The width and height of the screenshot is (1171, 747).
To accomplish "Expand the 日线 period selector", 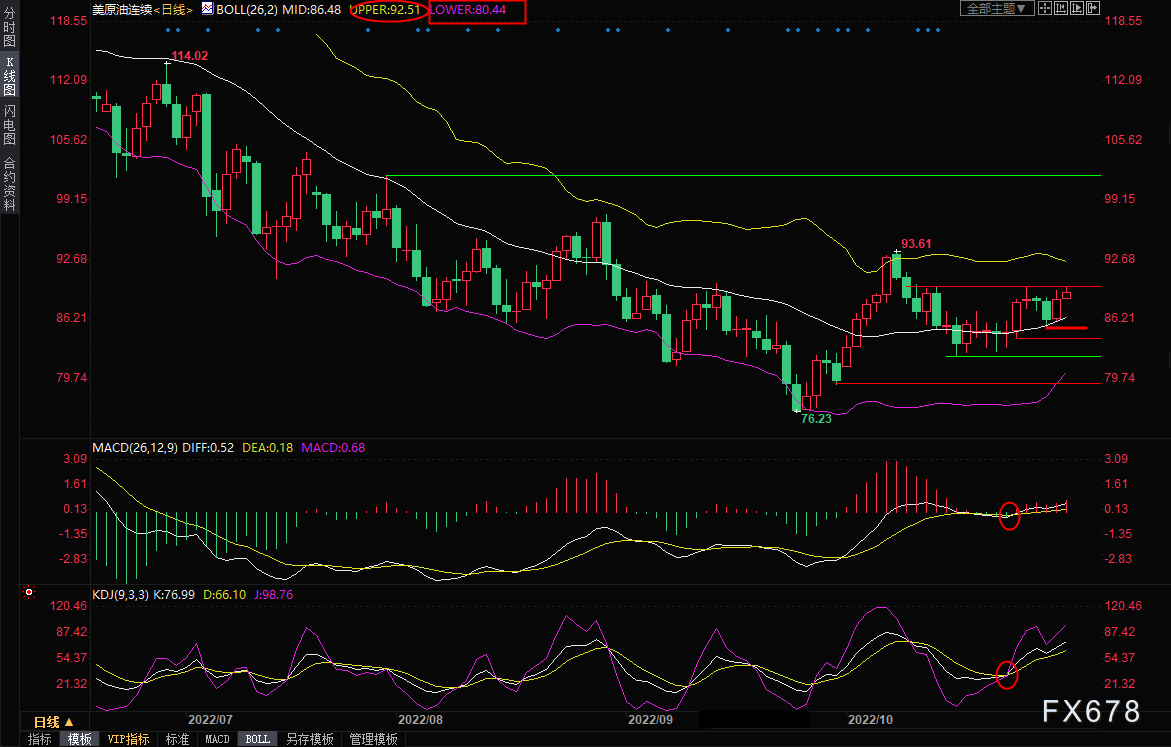I will 52,722.
